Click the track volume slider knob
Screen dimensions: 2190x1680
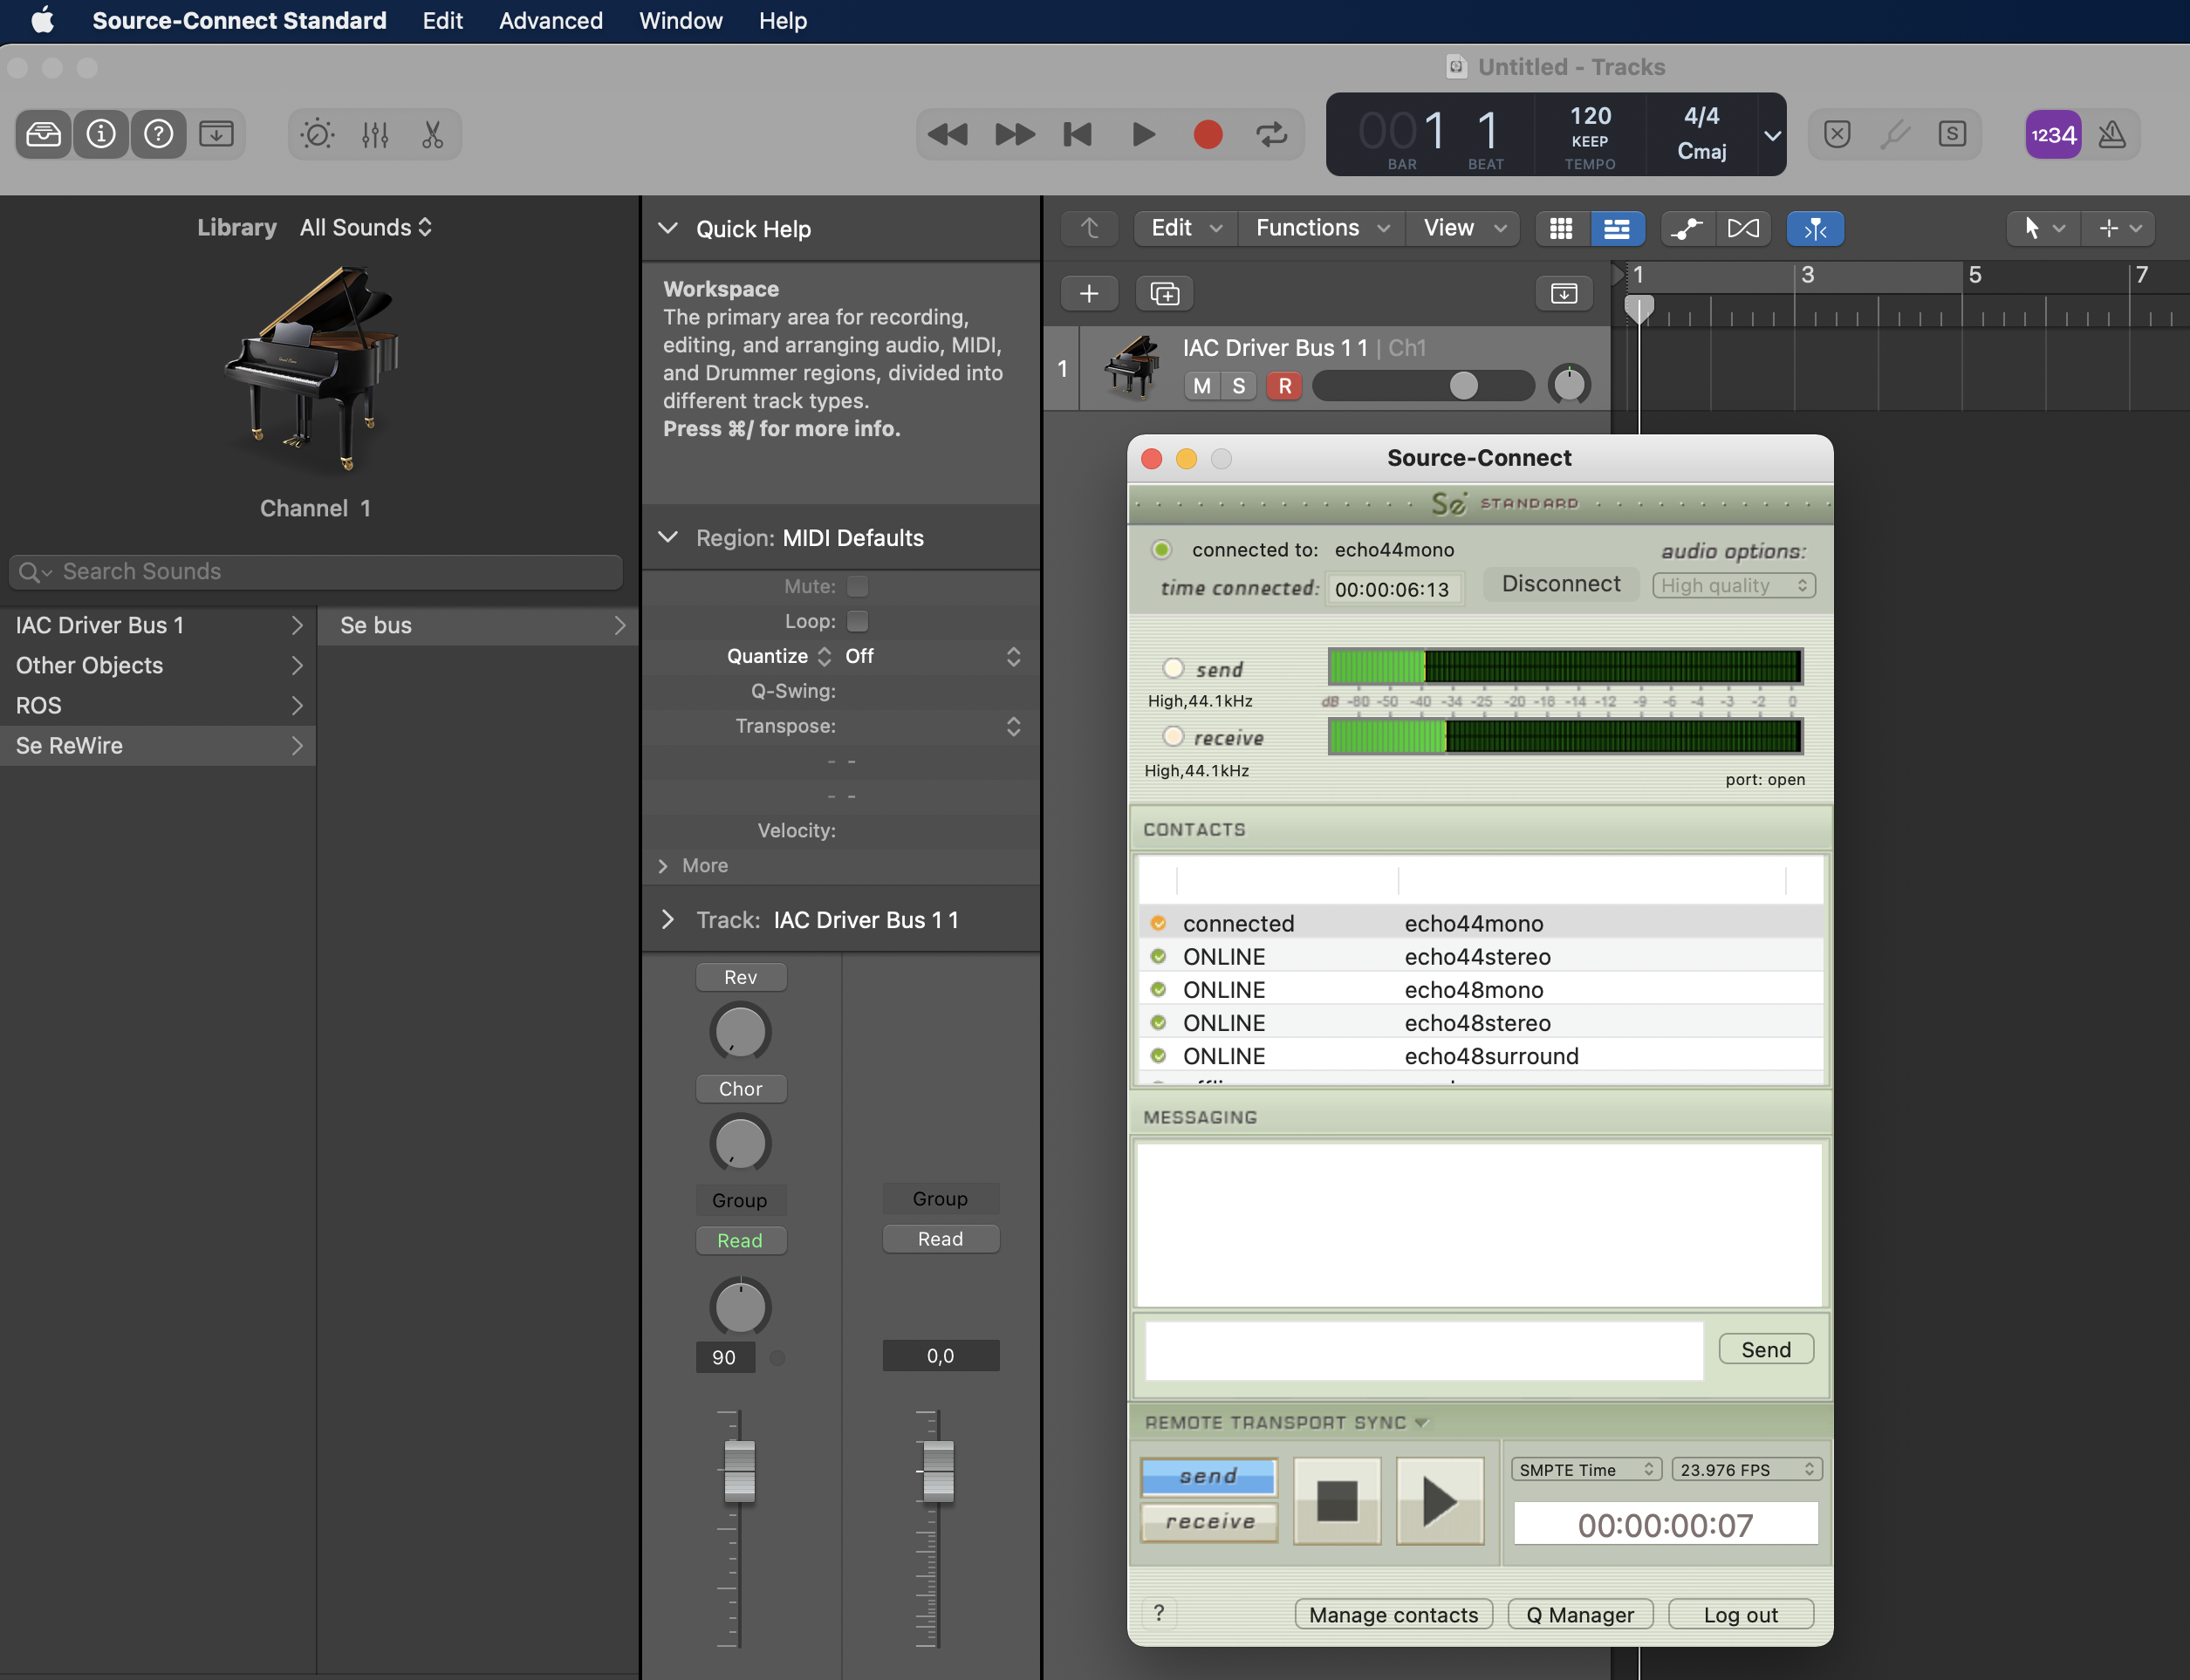(x=1463, y=386)
